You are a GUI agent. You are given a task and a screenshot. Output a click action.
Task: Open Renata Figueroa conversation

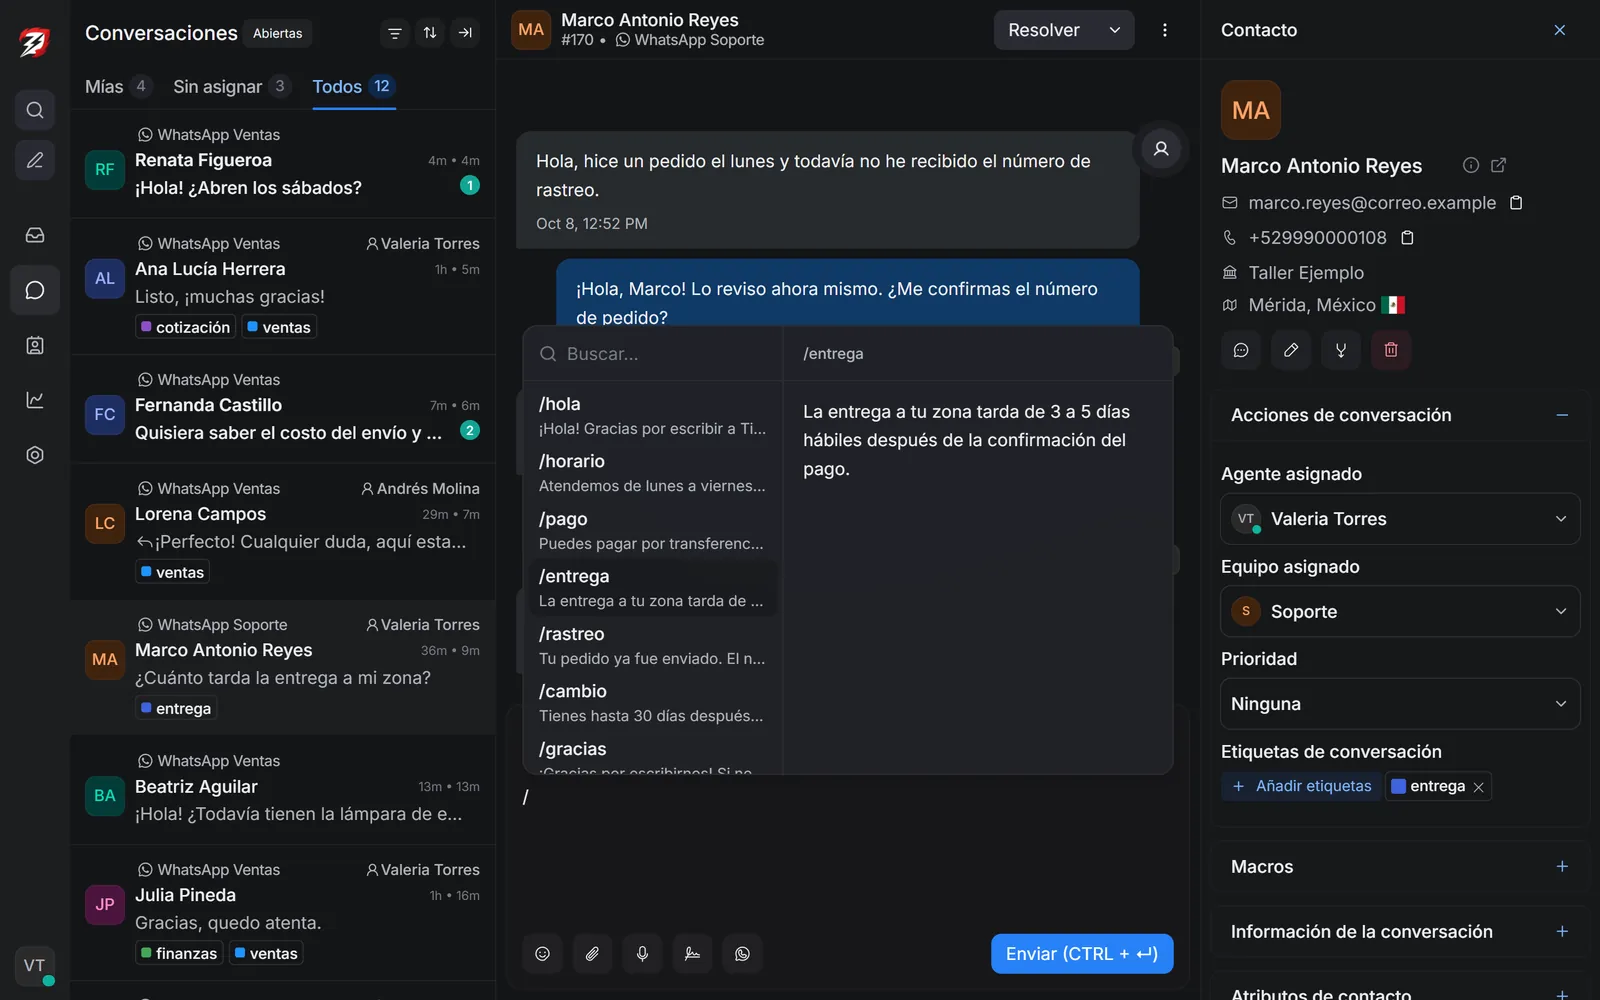point(283,164)
